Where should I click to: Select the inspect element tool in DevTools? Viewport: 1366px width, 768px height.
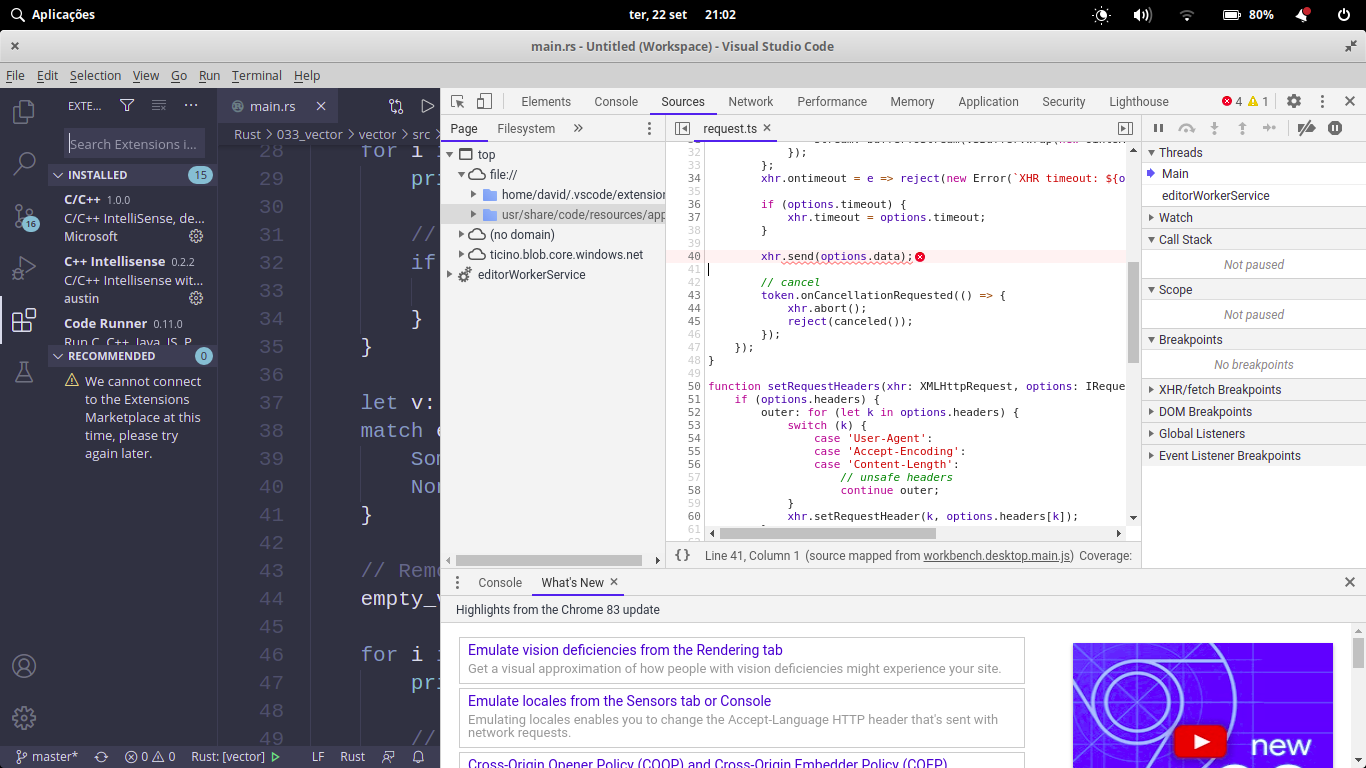click(x=459, y=101)
